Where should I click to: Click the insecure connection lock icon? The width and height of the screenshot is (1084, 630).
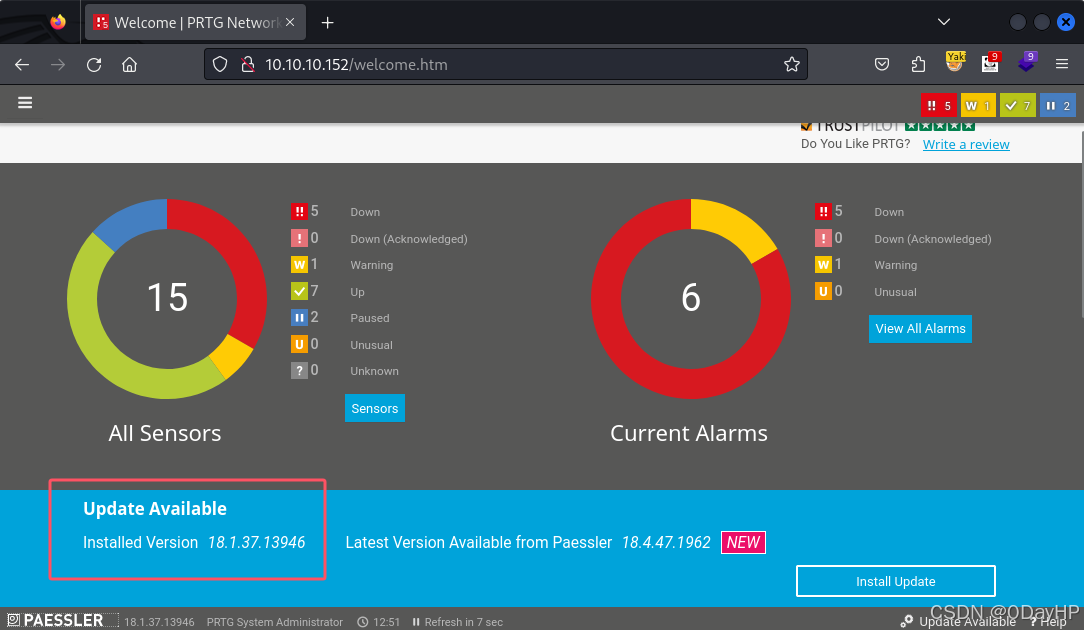pos(247,64)
